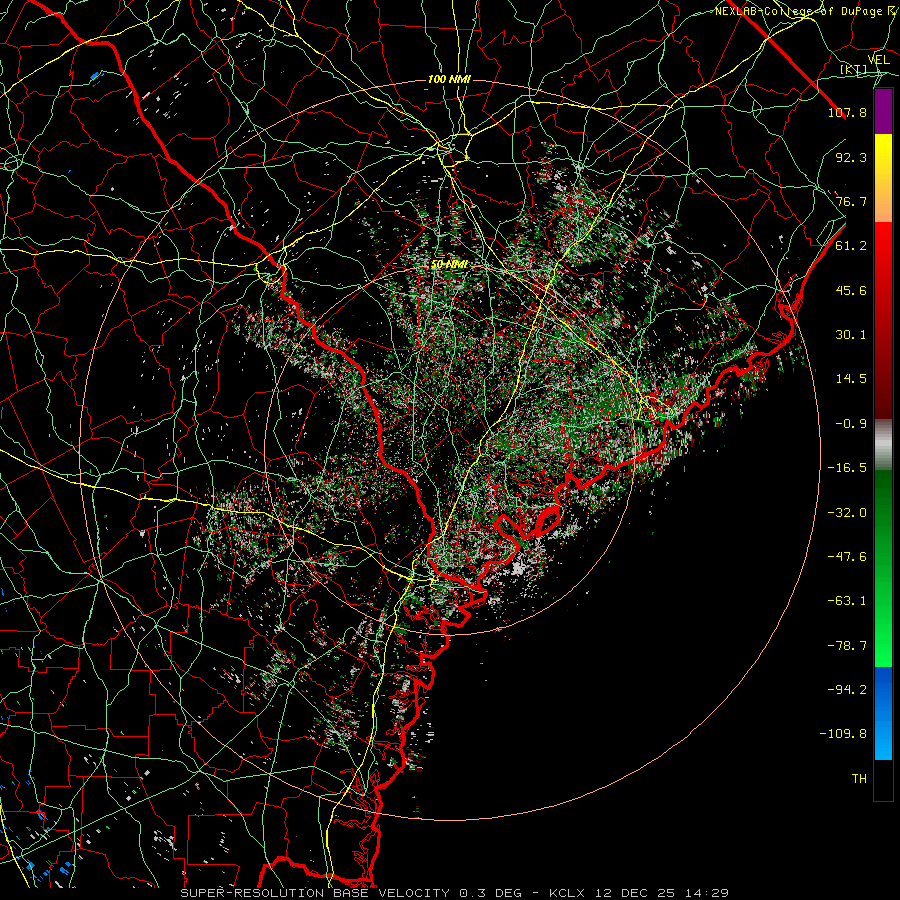
Task: Select the 30.1 scale value
Action: tap(851, 335)
